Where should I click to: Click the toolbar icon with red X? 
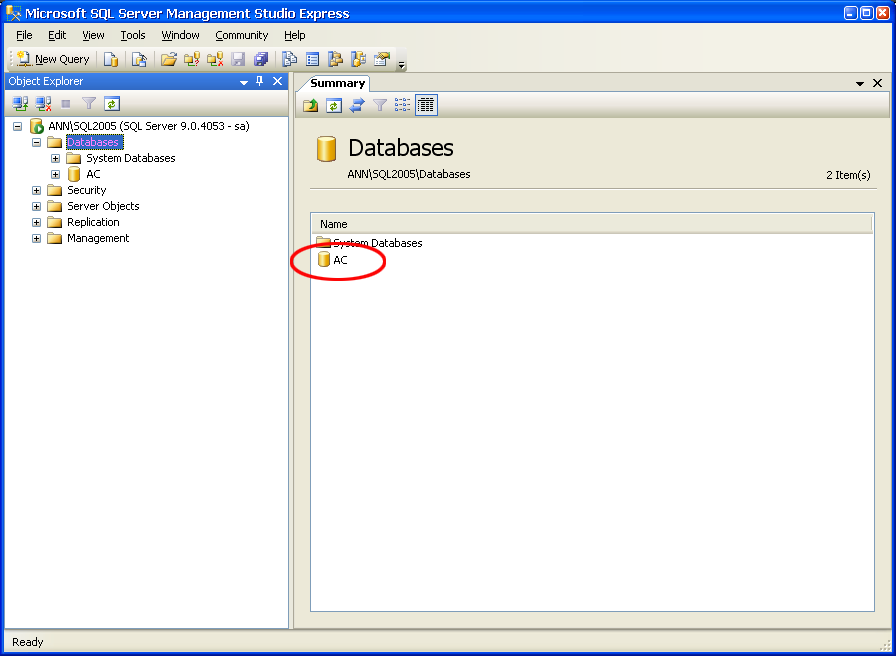(215, 59)
